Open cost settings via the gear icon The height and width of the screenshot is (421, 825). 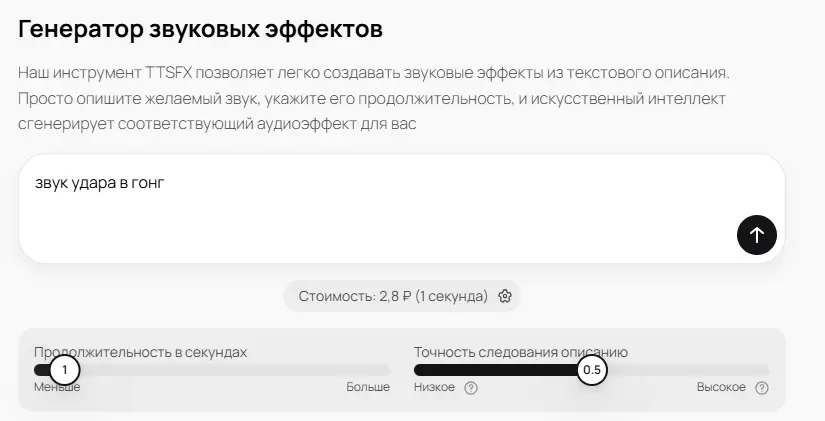tap(505, 296)
